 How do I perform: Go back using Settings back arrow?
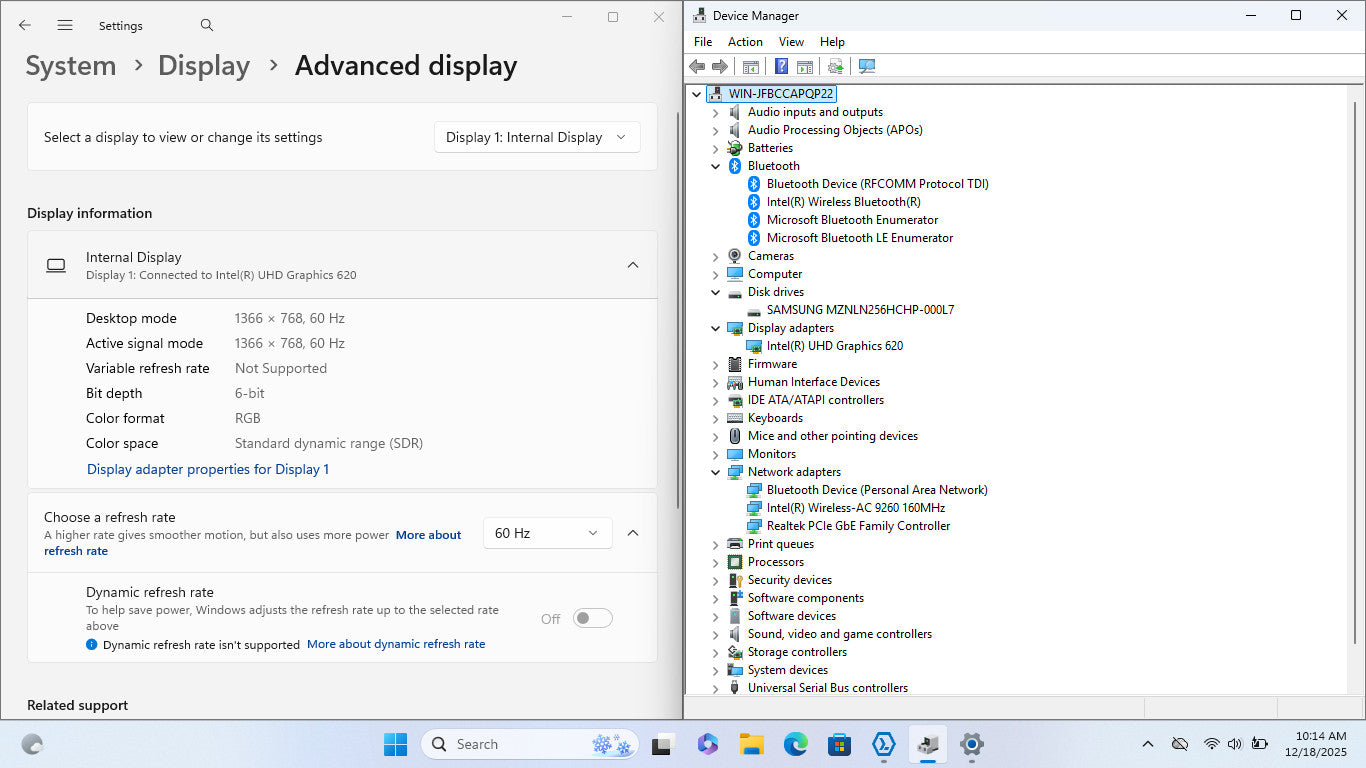coord(25,25)
